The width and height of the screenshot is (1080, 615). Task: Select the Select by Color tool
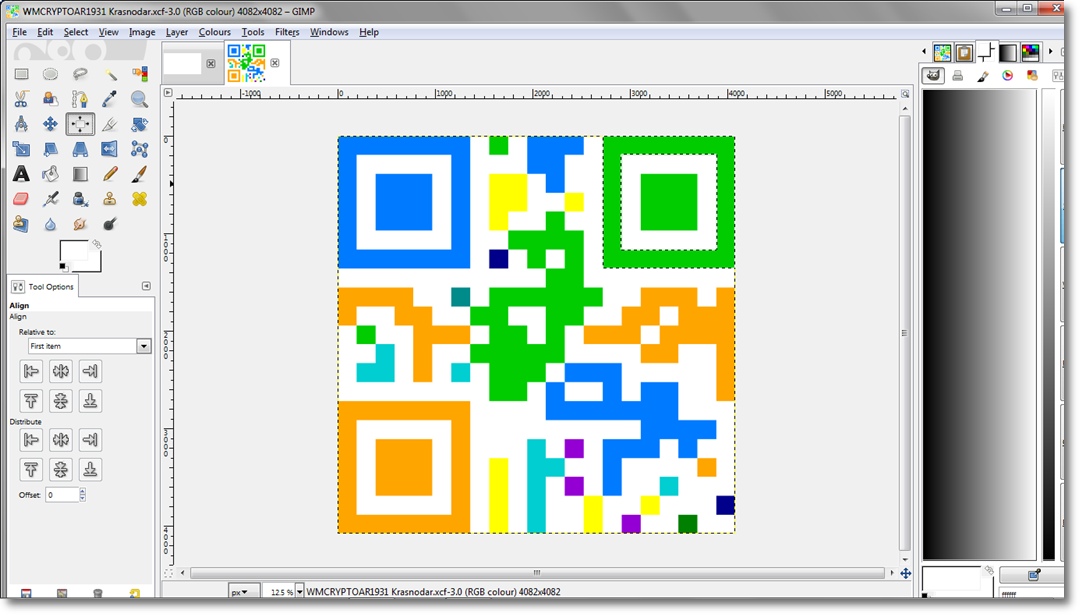click(139, 74)
